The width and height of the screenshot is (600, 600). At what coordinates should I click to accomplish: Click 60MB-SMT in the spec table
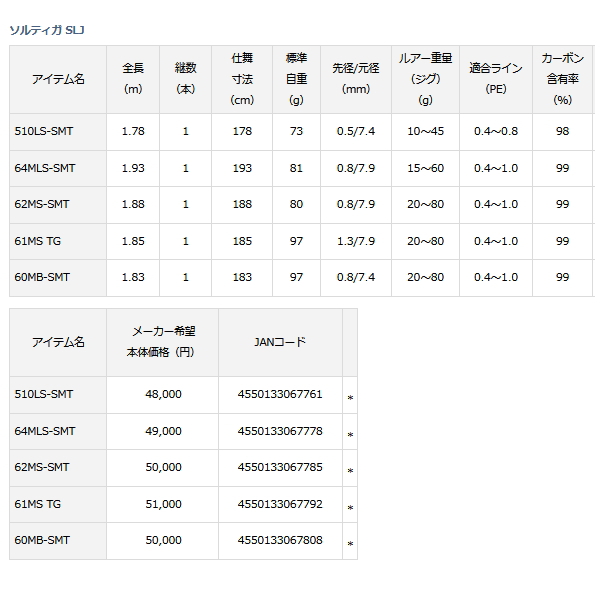(42, 277)
